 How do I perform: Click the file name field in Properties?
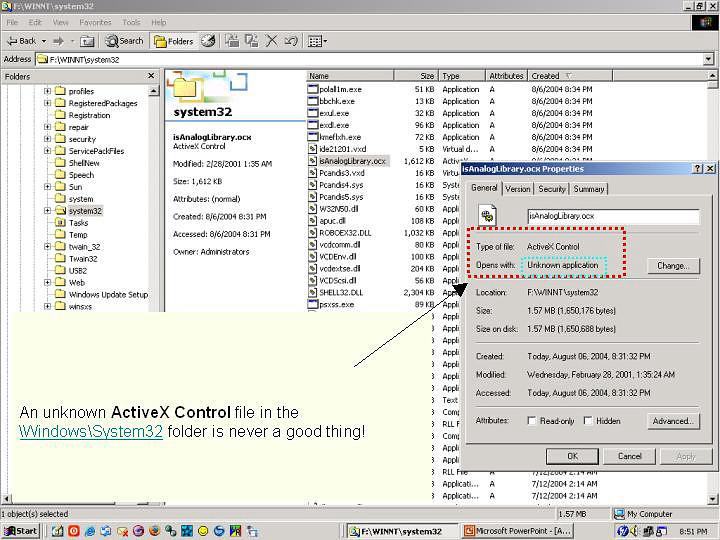(613, 216)
